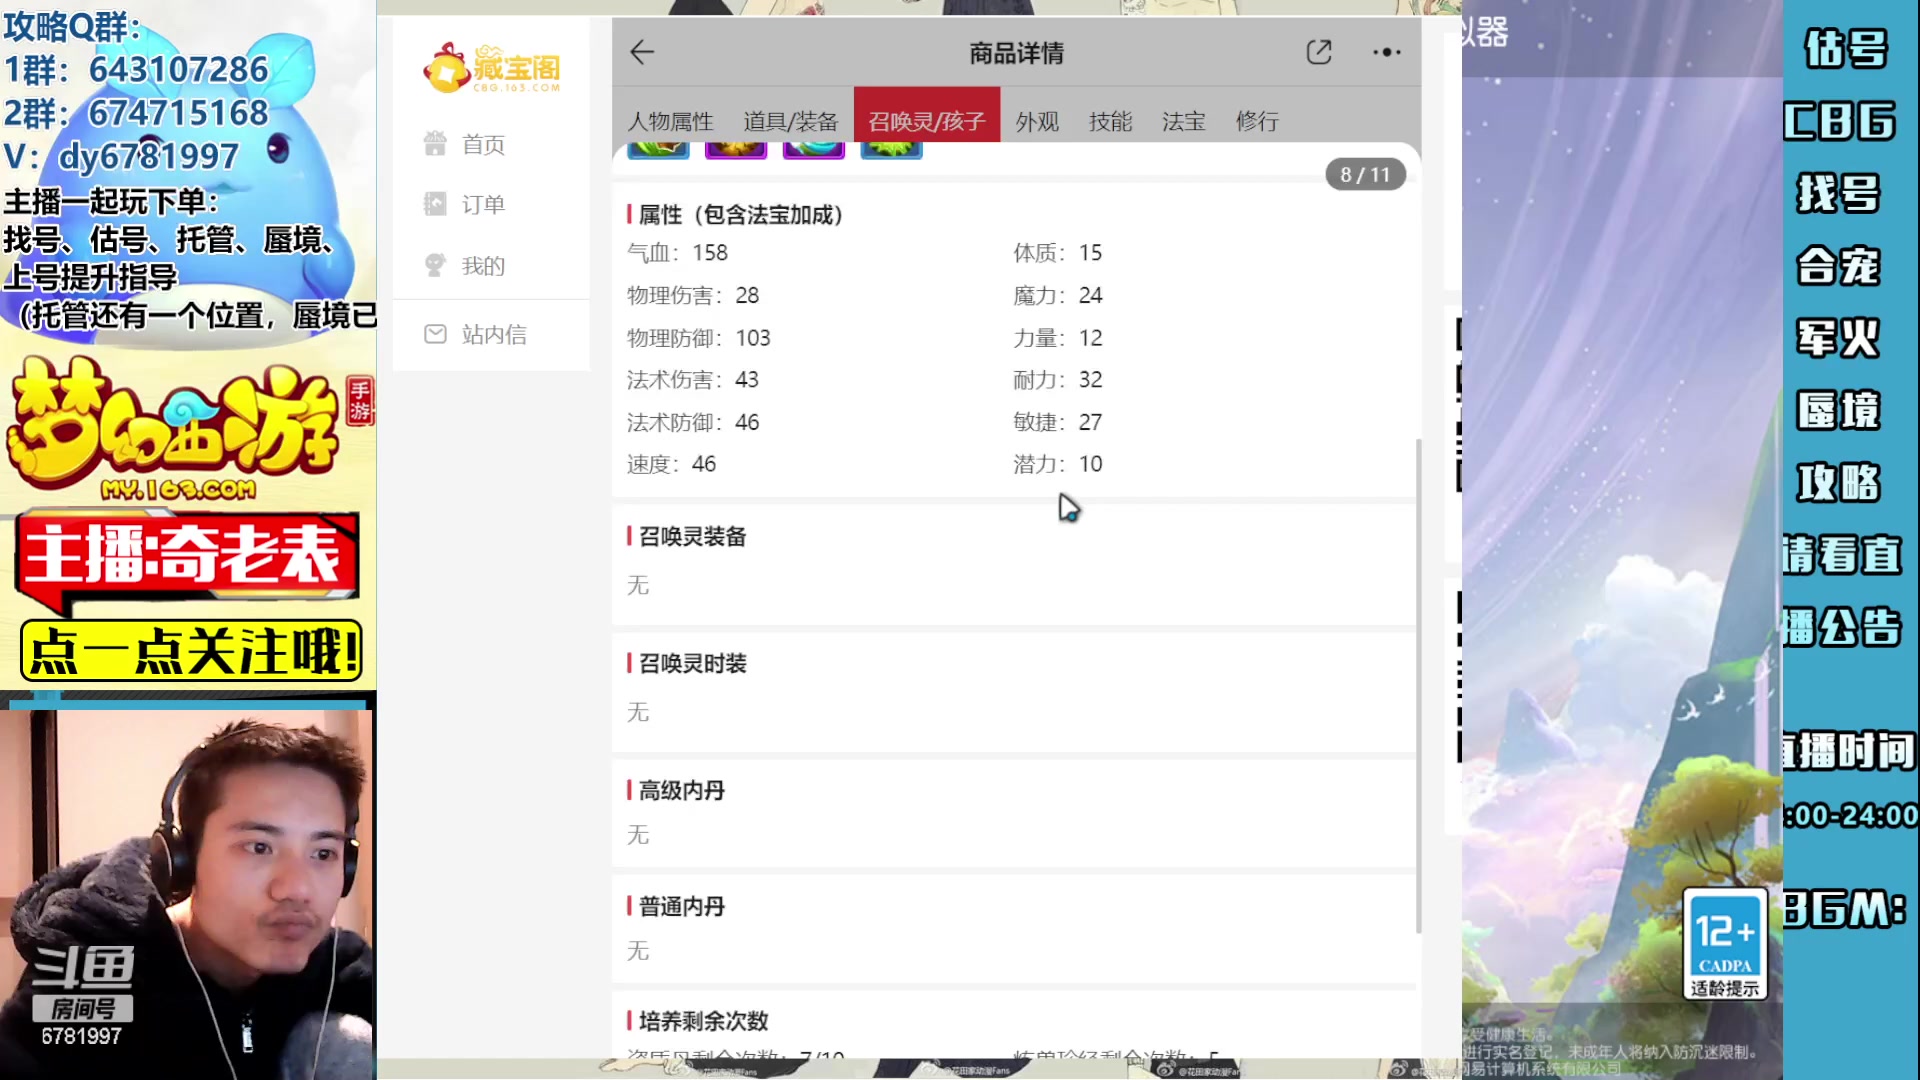Open 首页 link in the sidebar
This screenshot has height=1080, width=1920.
pos(484,143)
